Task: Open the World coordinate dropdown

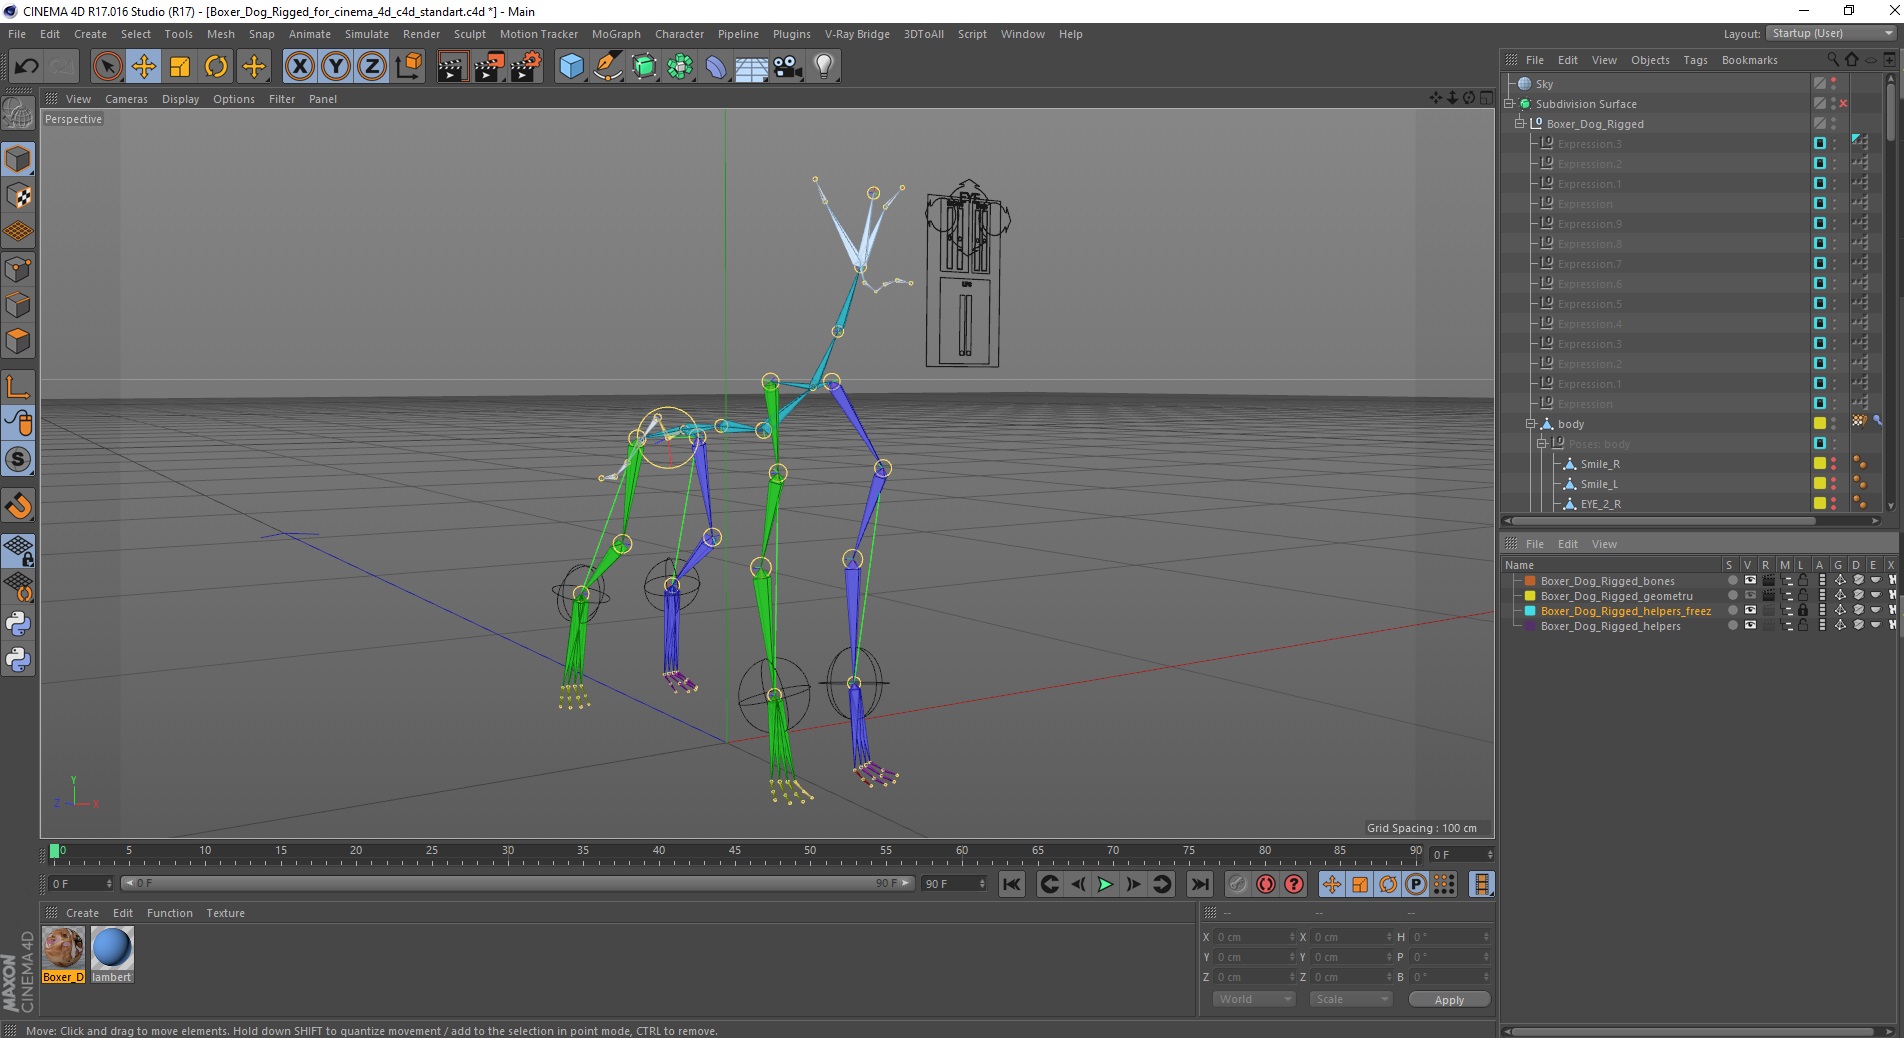Action: coord(1254,999)
